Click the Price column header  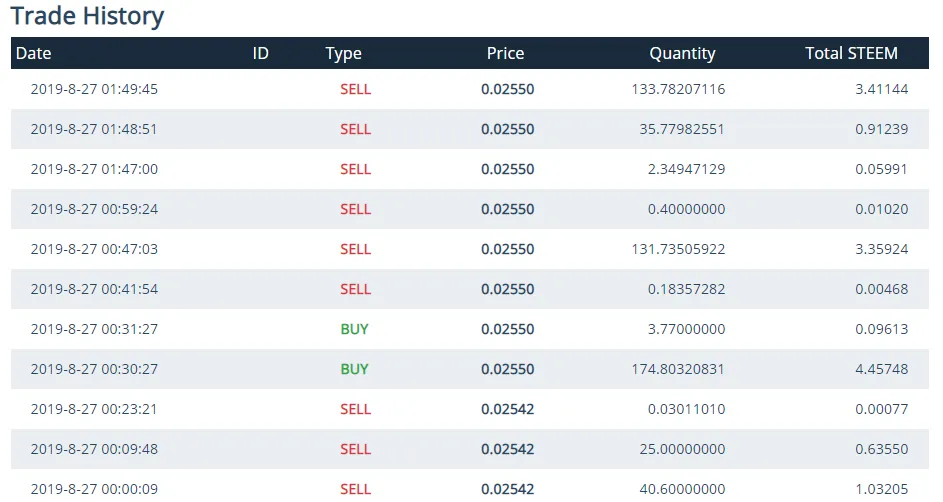click(505, 54)
